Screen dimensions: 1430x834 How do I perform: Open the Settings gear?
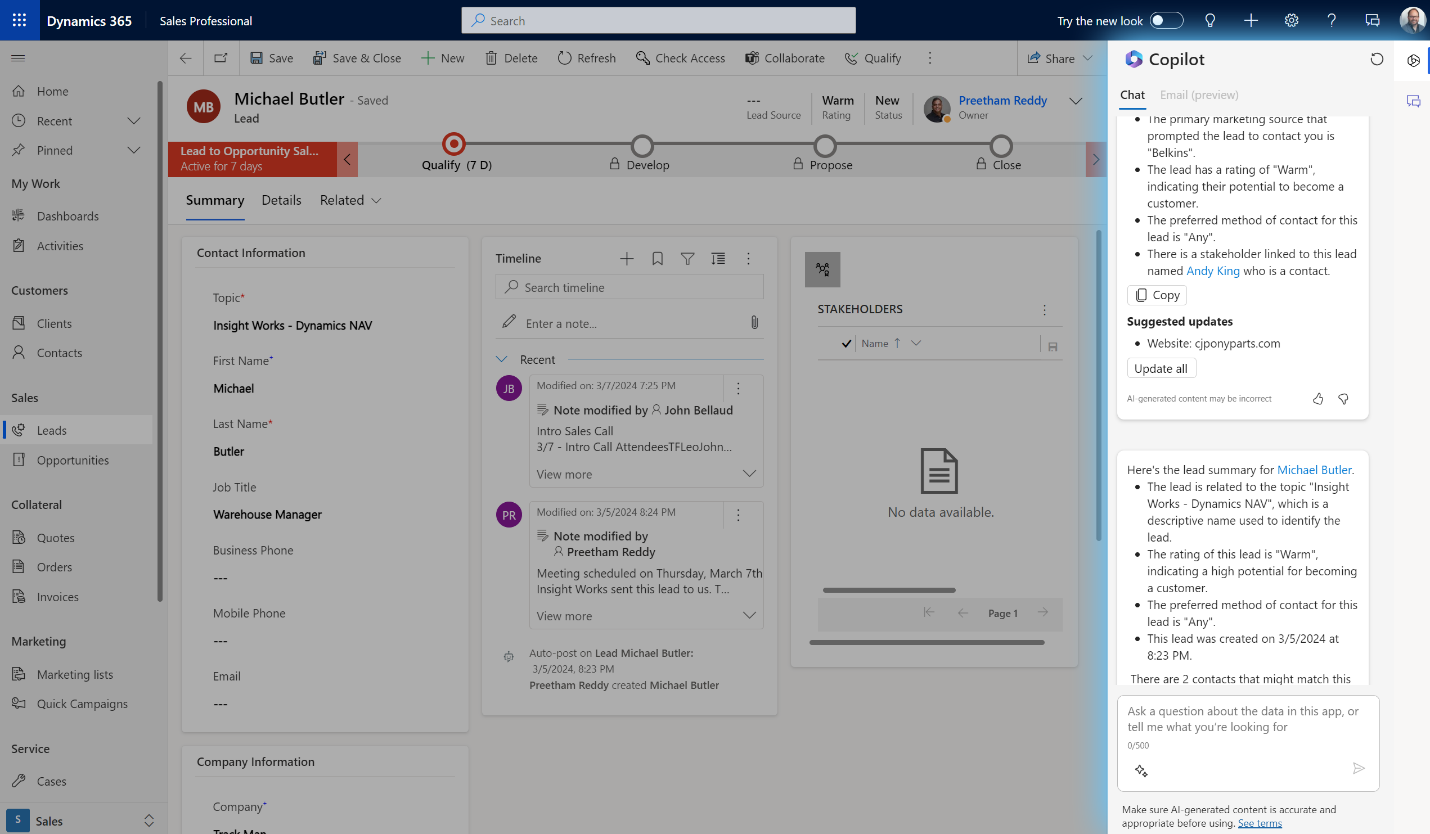point(1292,20)
